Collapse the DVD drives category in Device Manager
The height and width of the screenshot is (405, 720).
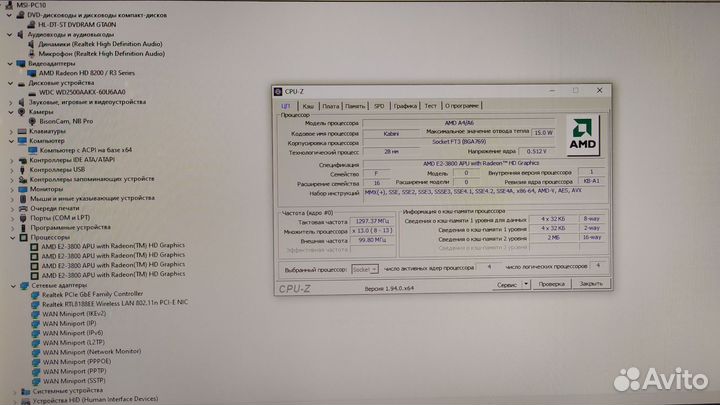(x=10, y=15)
